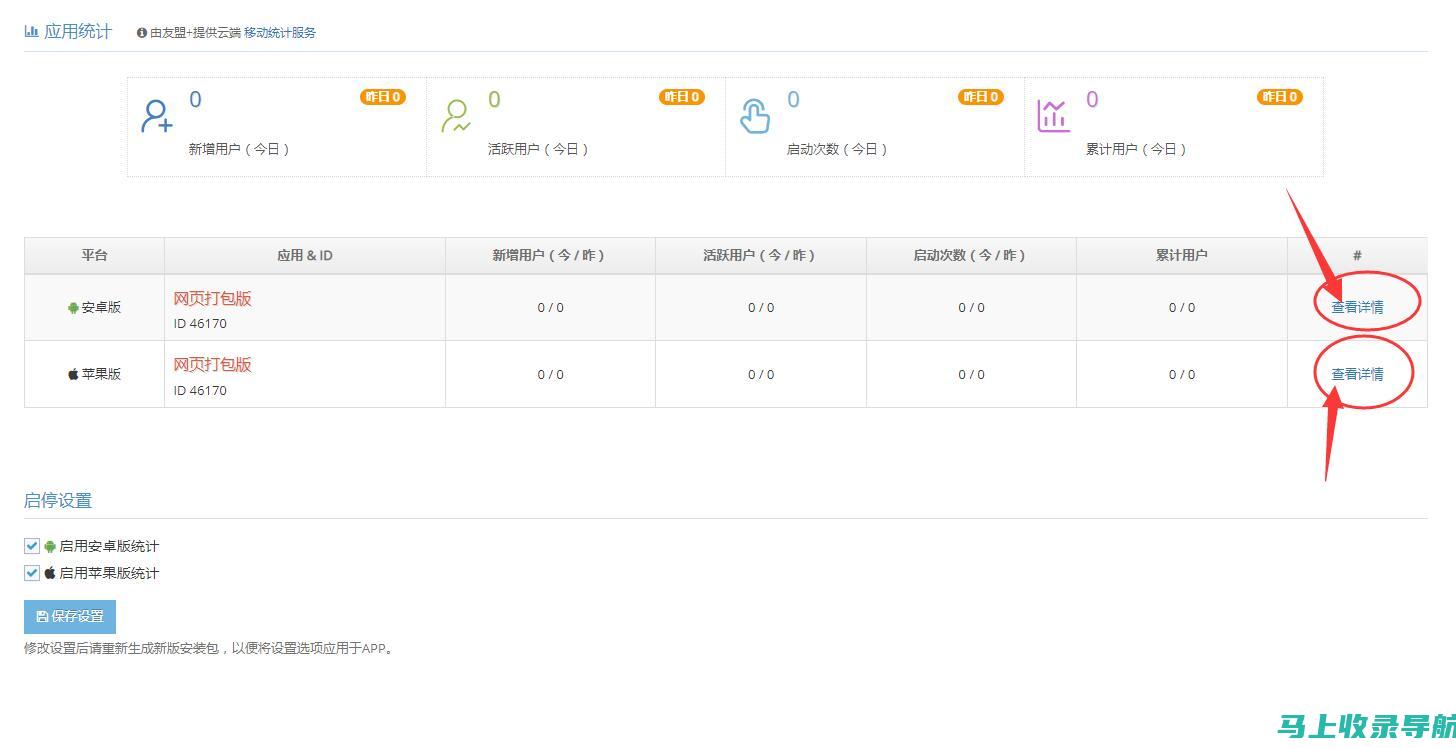Click the 启停设置 section heading
The height and width of the screenshot is (748, 1456).
click(58, 501)
